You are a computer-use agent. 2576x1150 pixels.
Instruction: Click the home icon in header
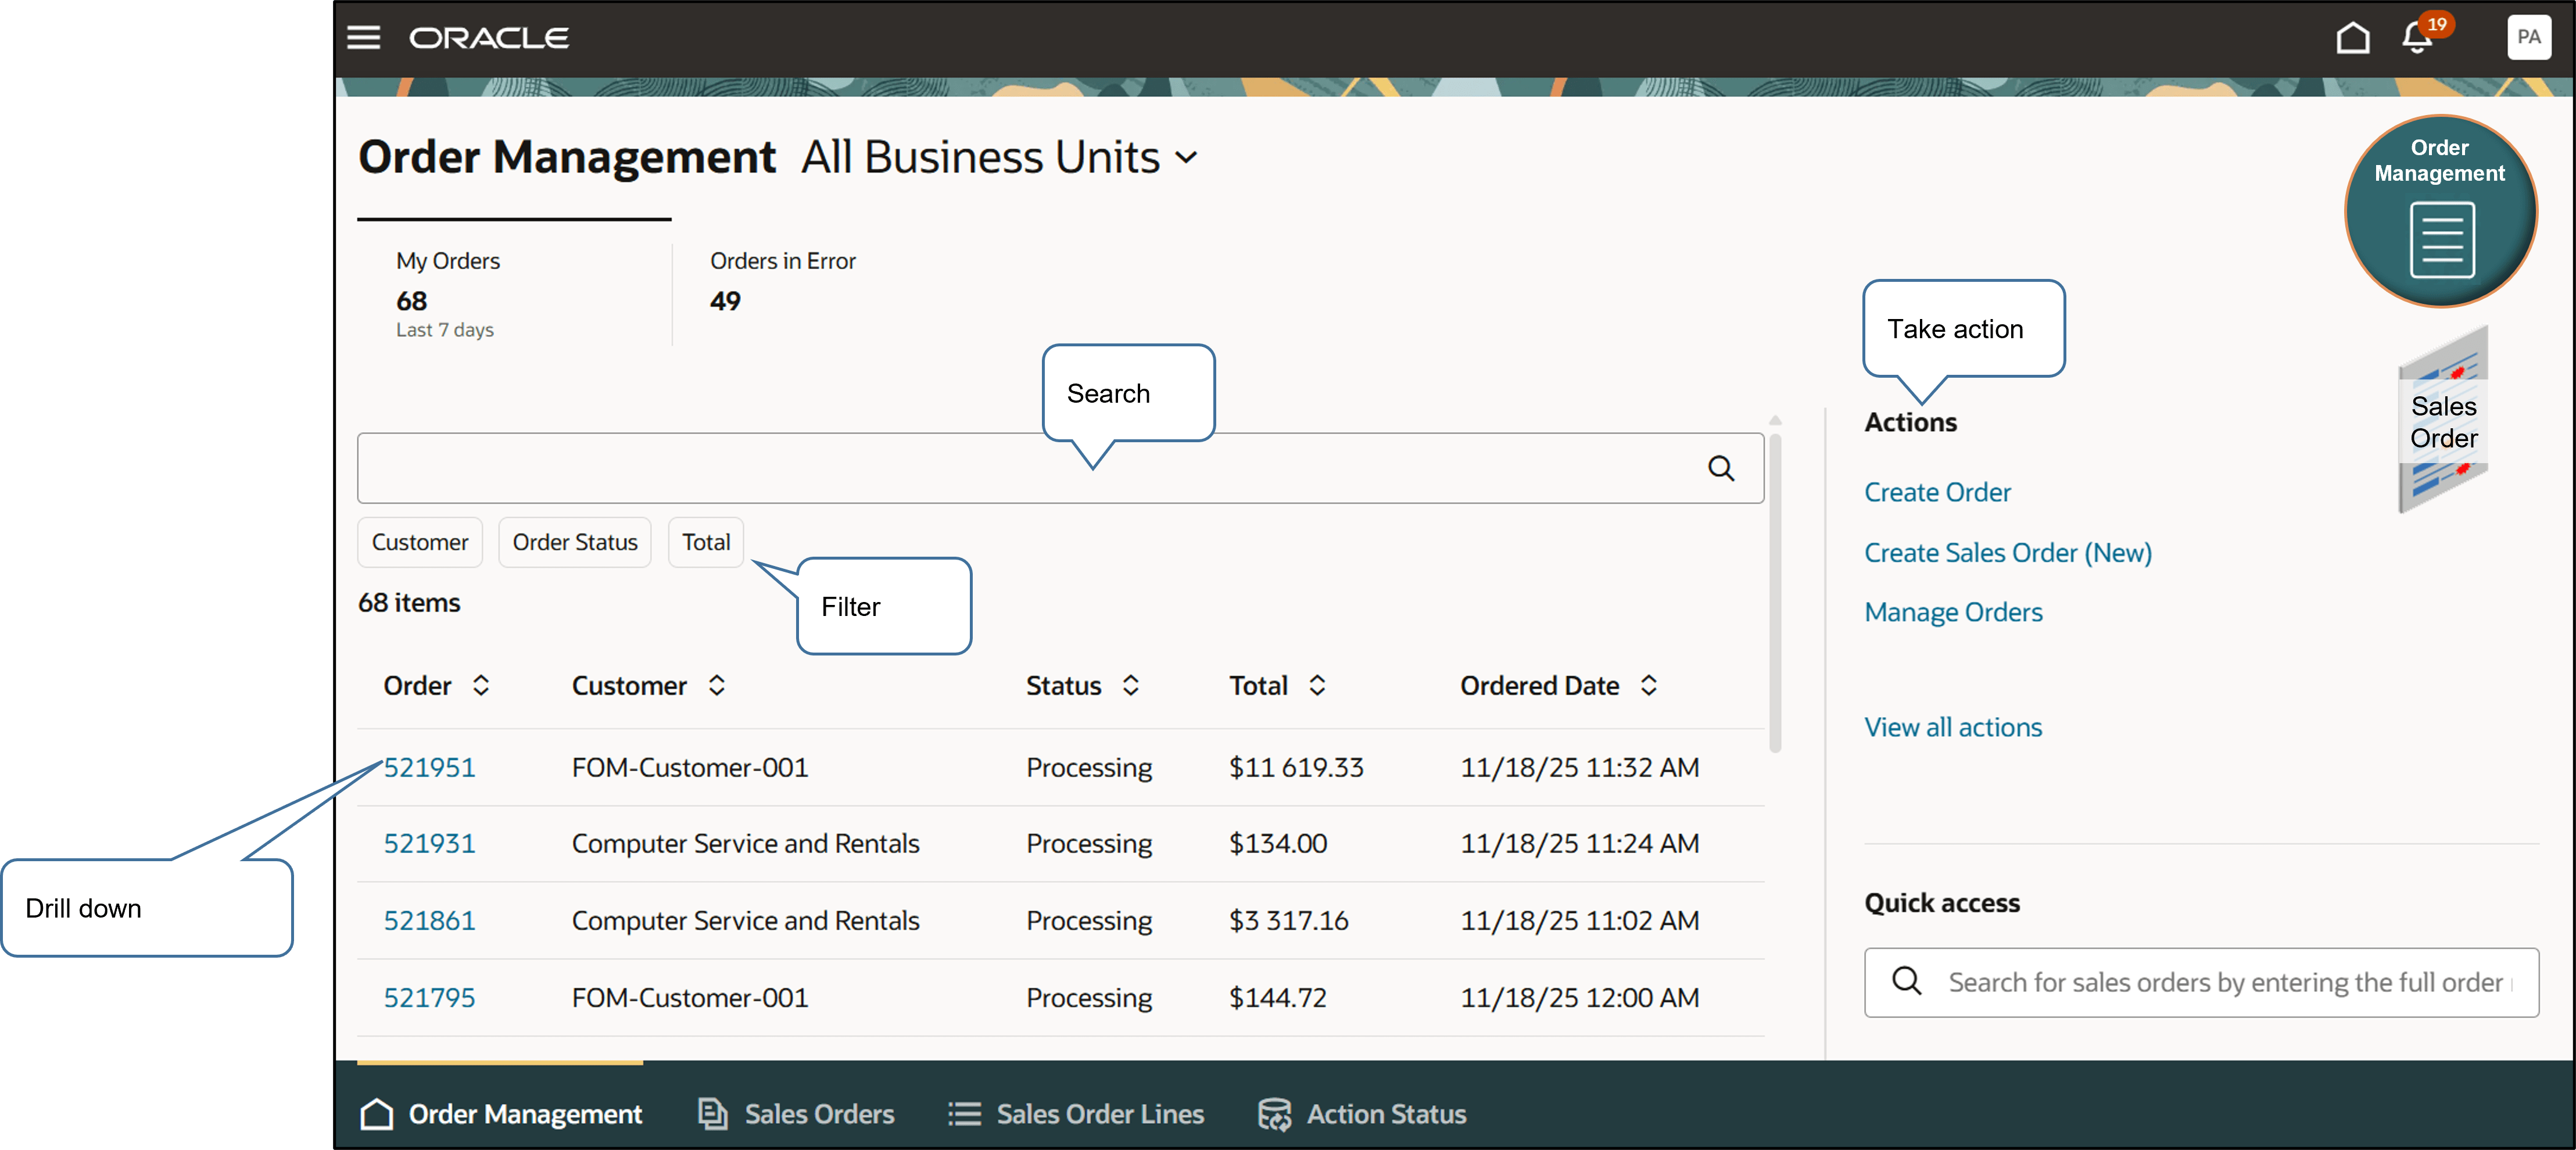point(2352,38)
